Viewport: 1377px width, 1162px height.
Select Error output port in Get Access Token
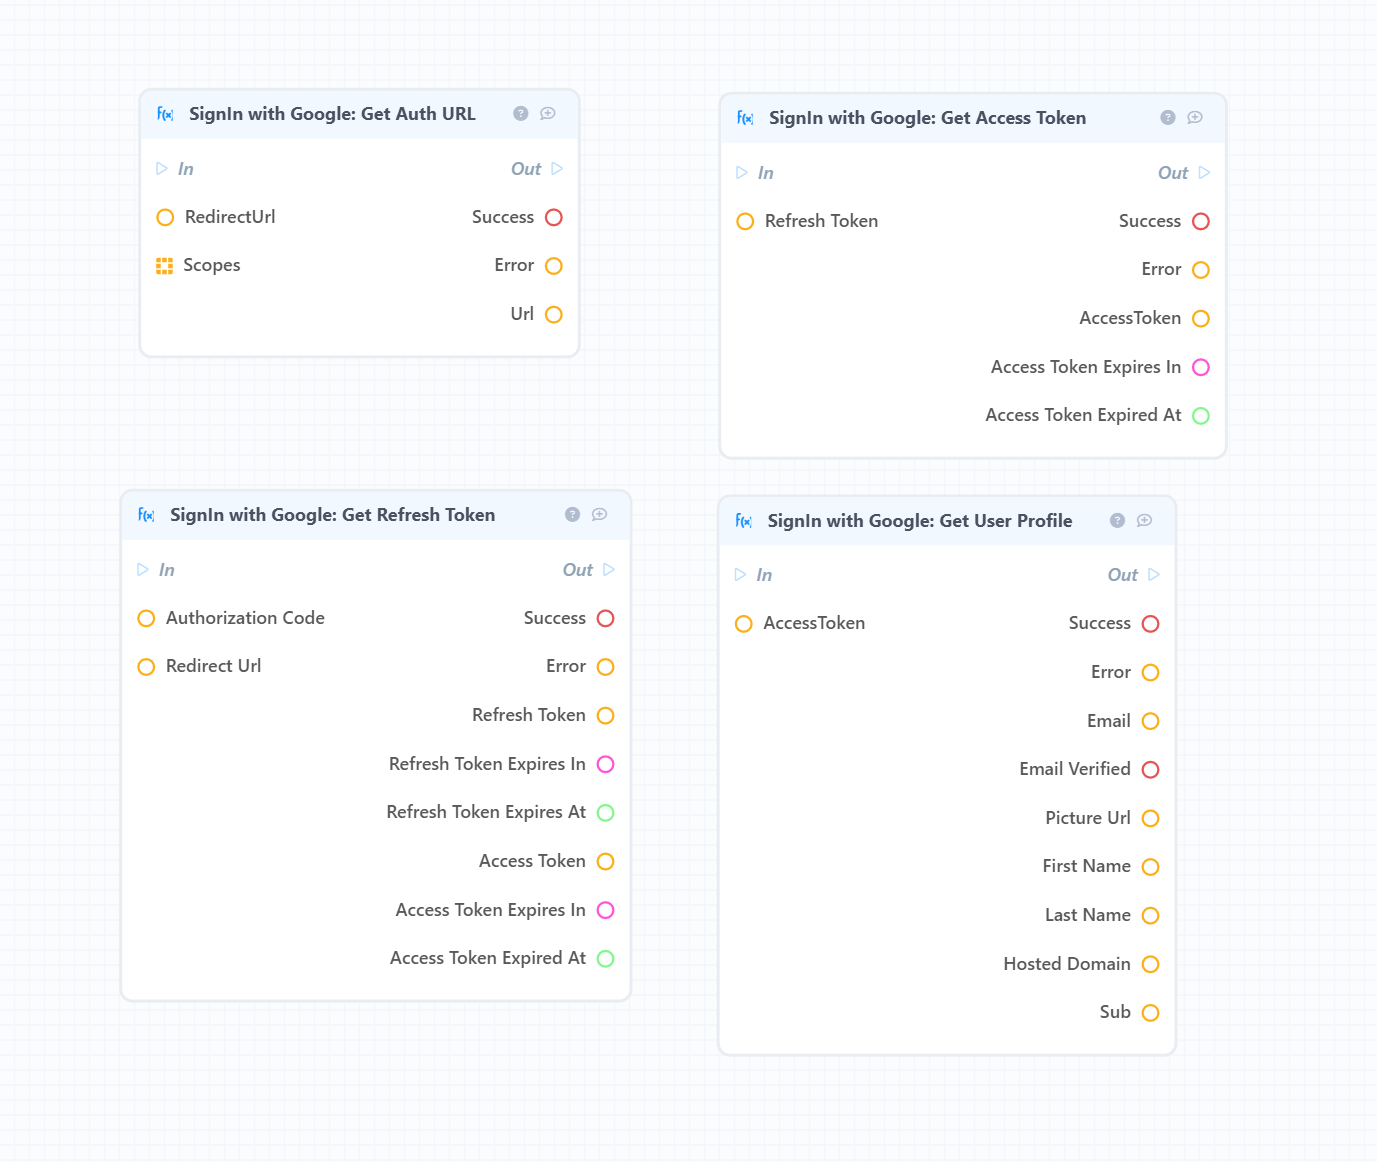click(1201, 270)
